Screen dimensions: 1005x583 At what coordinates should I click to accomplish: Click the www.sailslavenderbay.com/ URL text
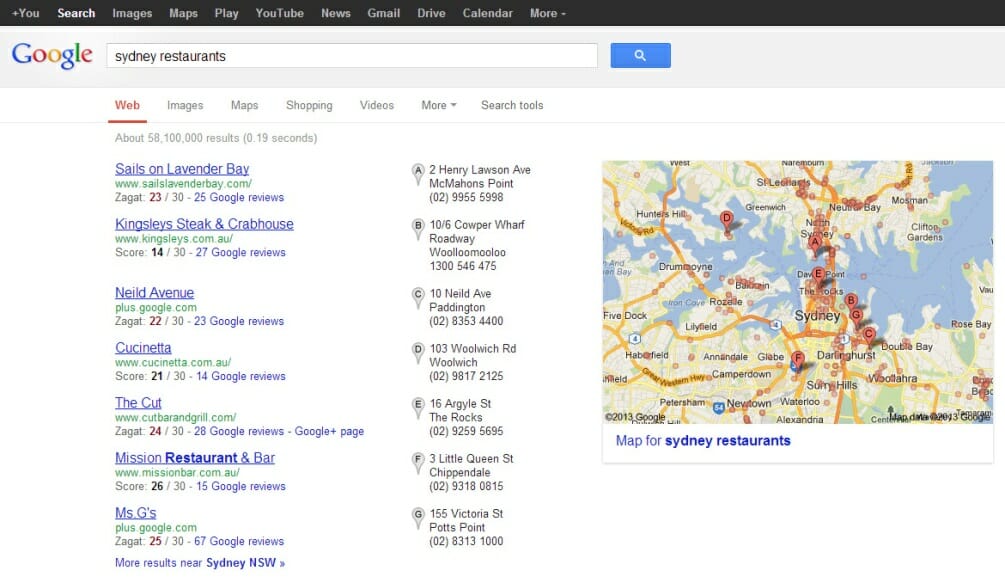(x=183, y=183)
